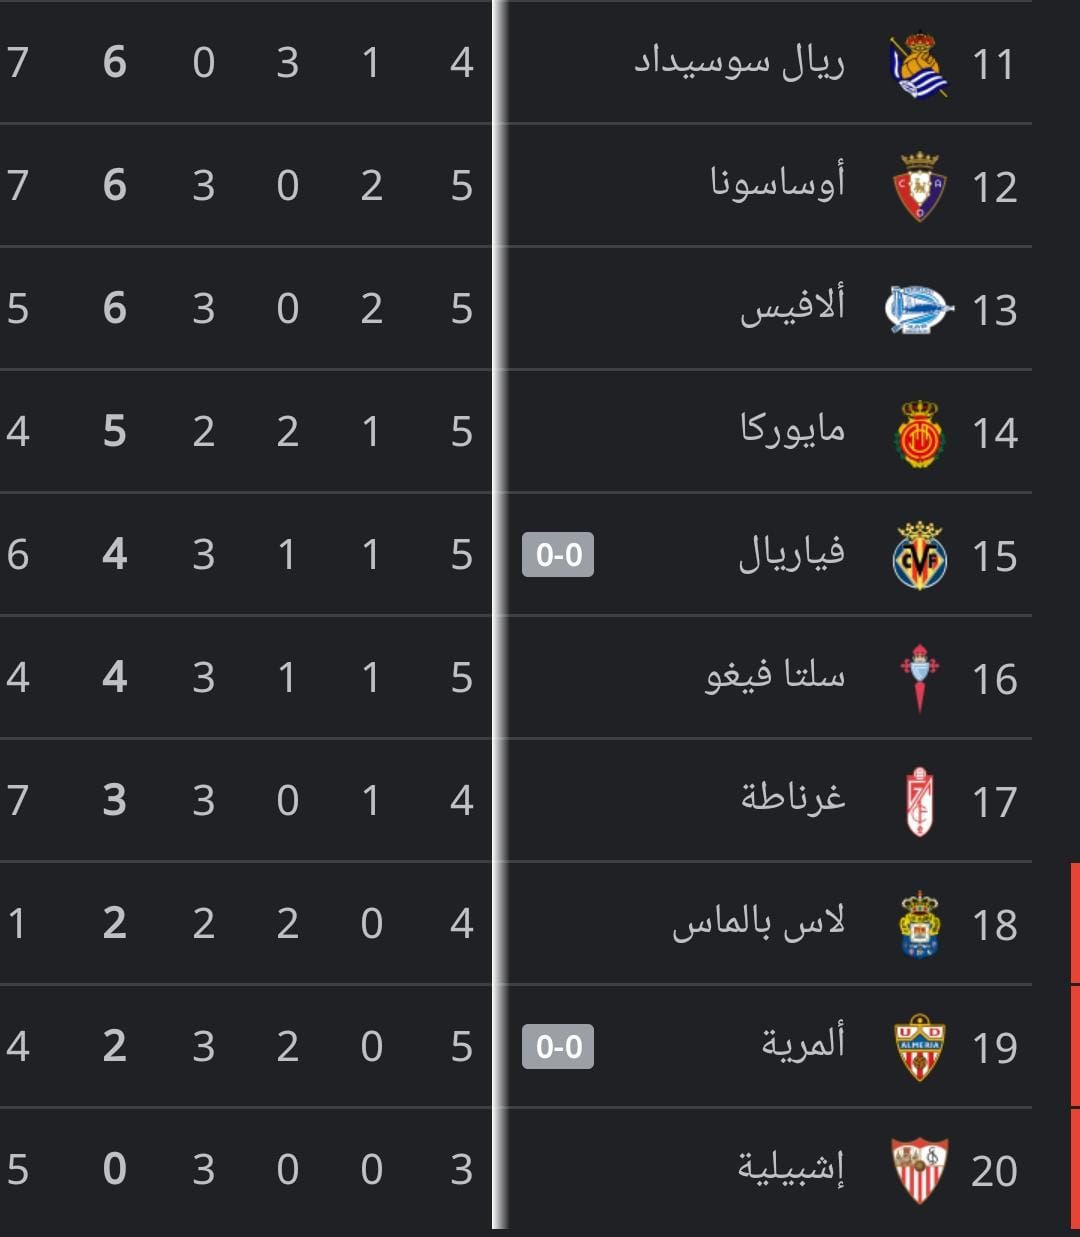Screen dimensions: 1080x1237
Task: Click the Osasuna club crest
Action: tap(919, 187)
